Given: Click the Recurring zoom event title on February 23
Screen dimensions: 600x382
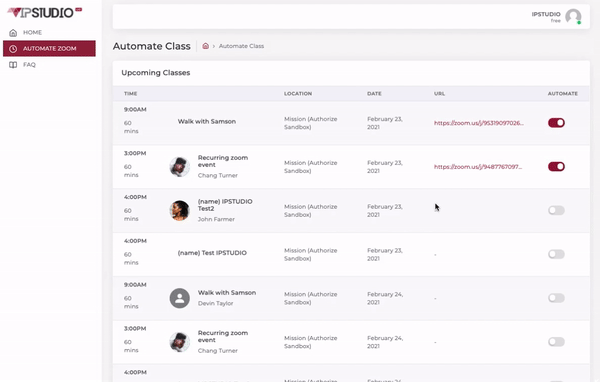Looking at the screenshot, I should point(223,161).
